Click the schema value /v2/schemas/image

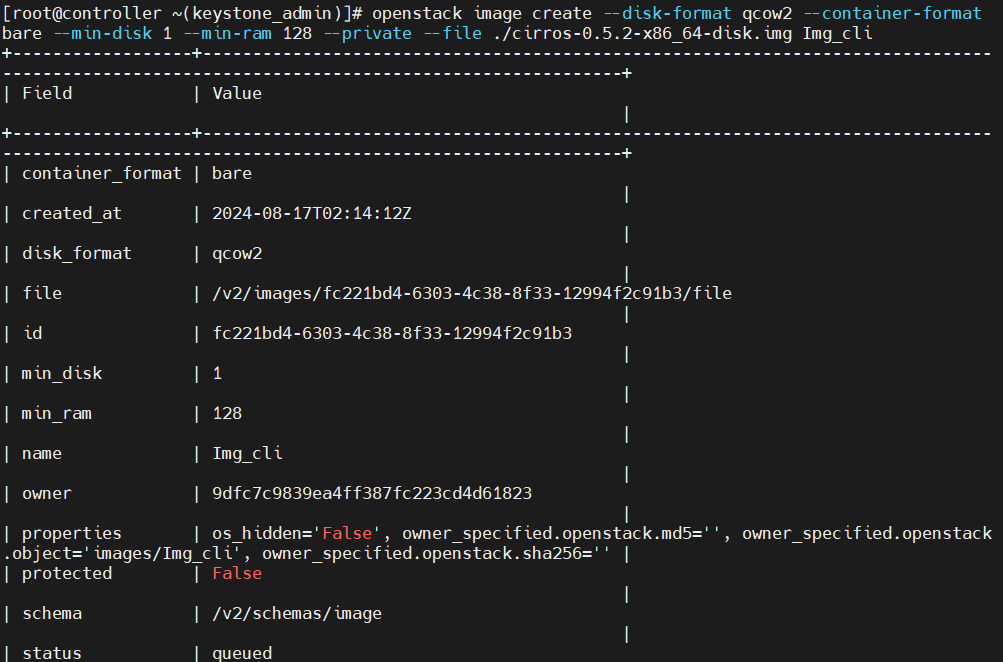(297, 613)
